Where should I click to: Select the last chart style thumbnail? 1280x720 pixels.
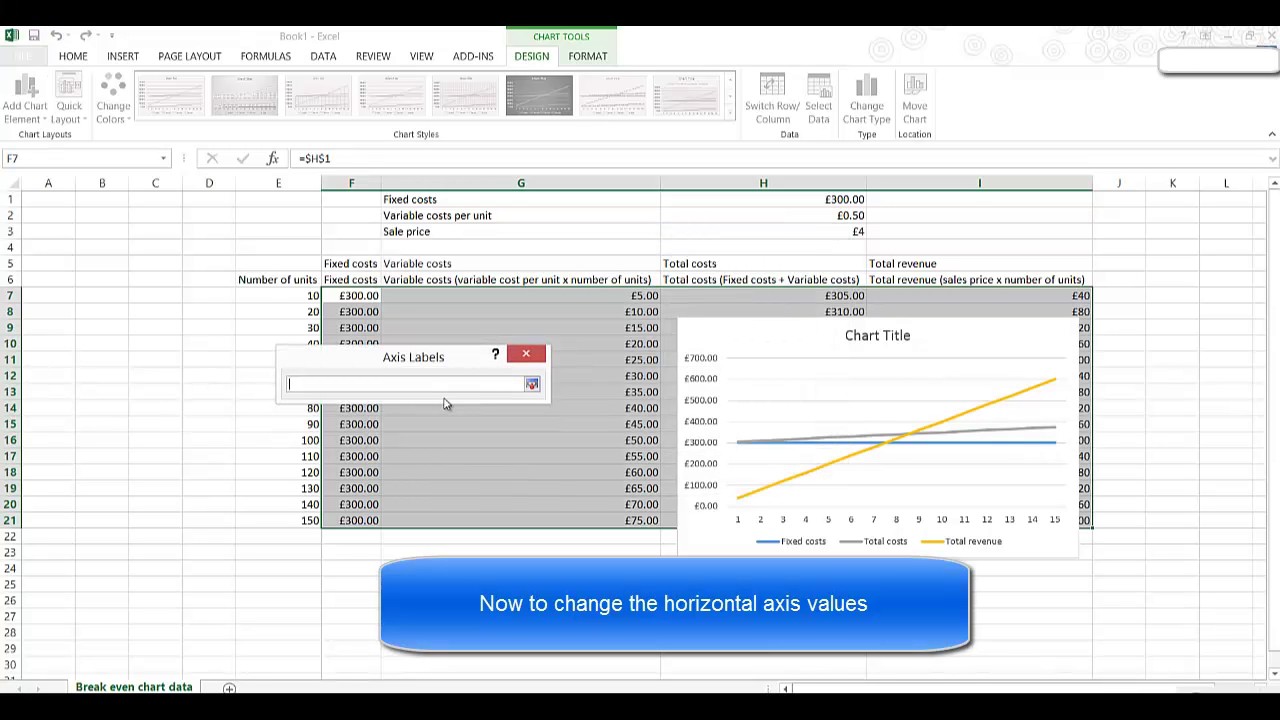point(686,96)
